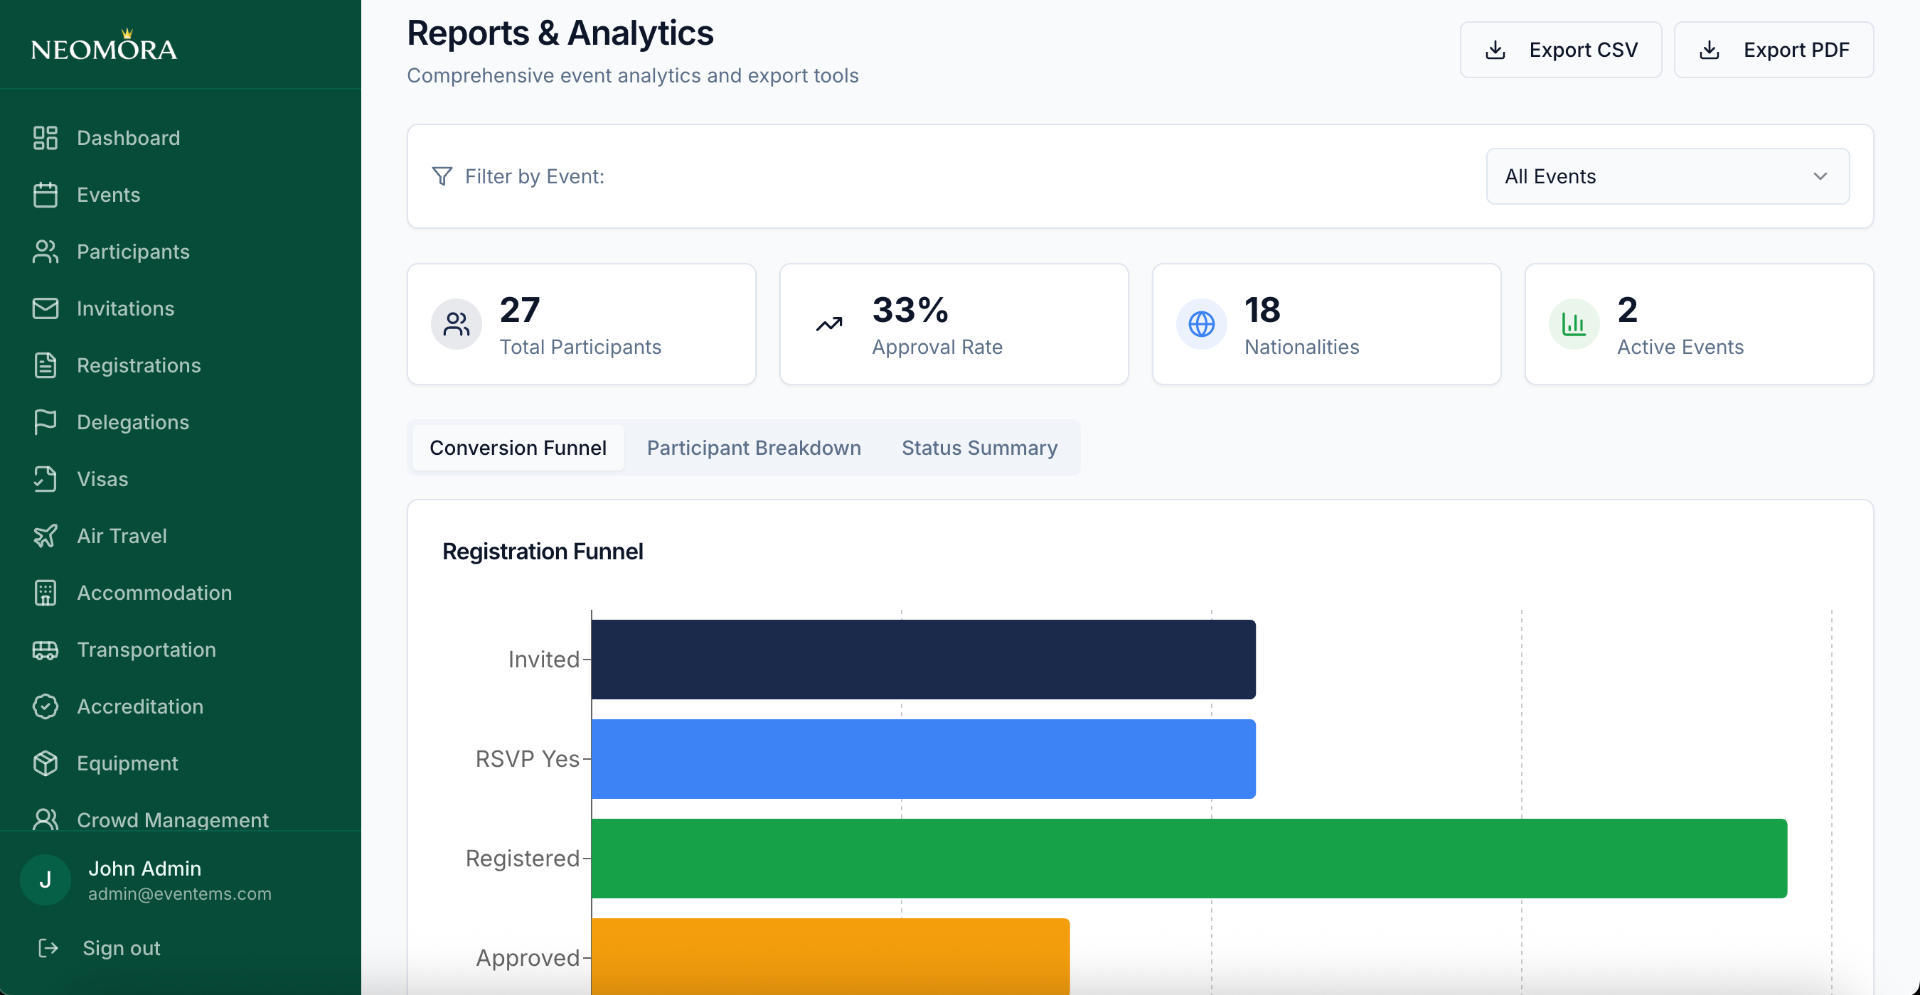Select the Dashboard grid icon

point(46,137)
